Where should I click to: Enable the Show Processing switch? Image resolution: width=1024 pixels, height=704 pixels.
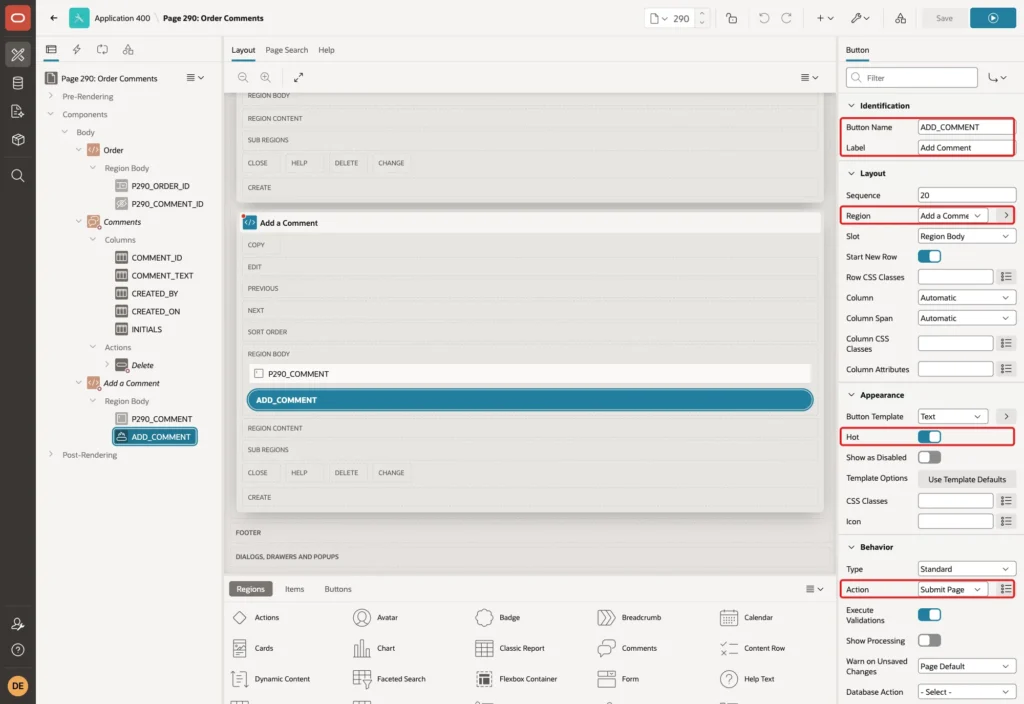(x=929, y=641)
